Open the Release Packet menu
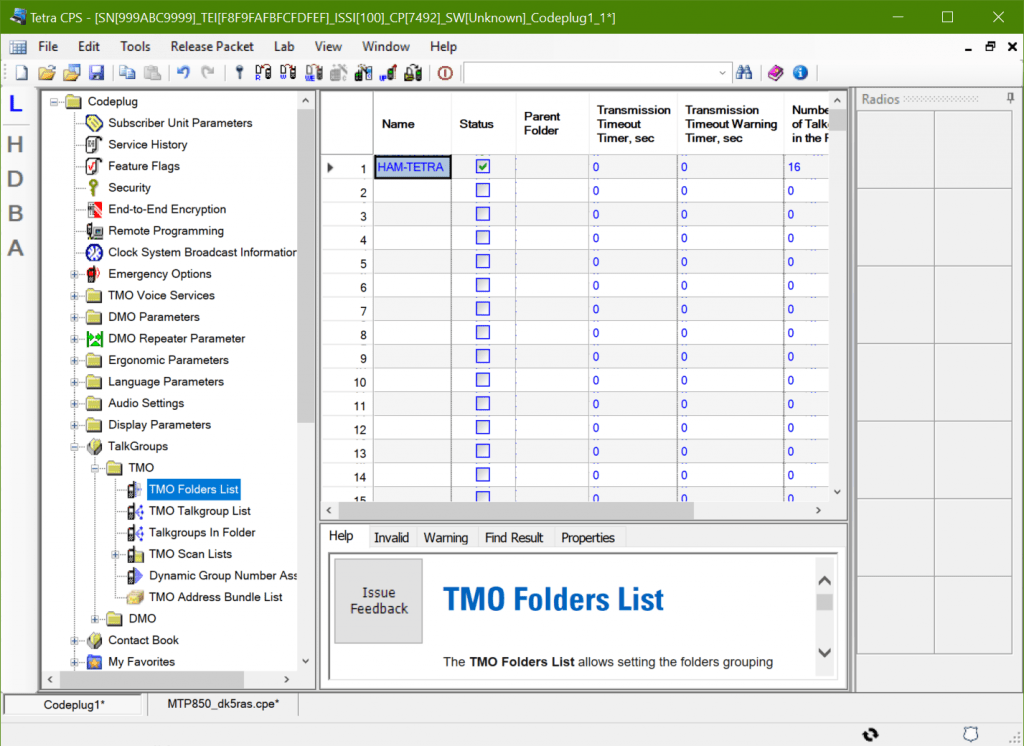 [x=212, y=46]
